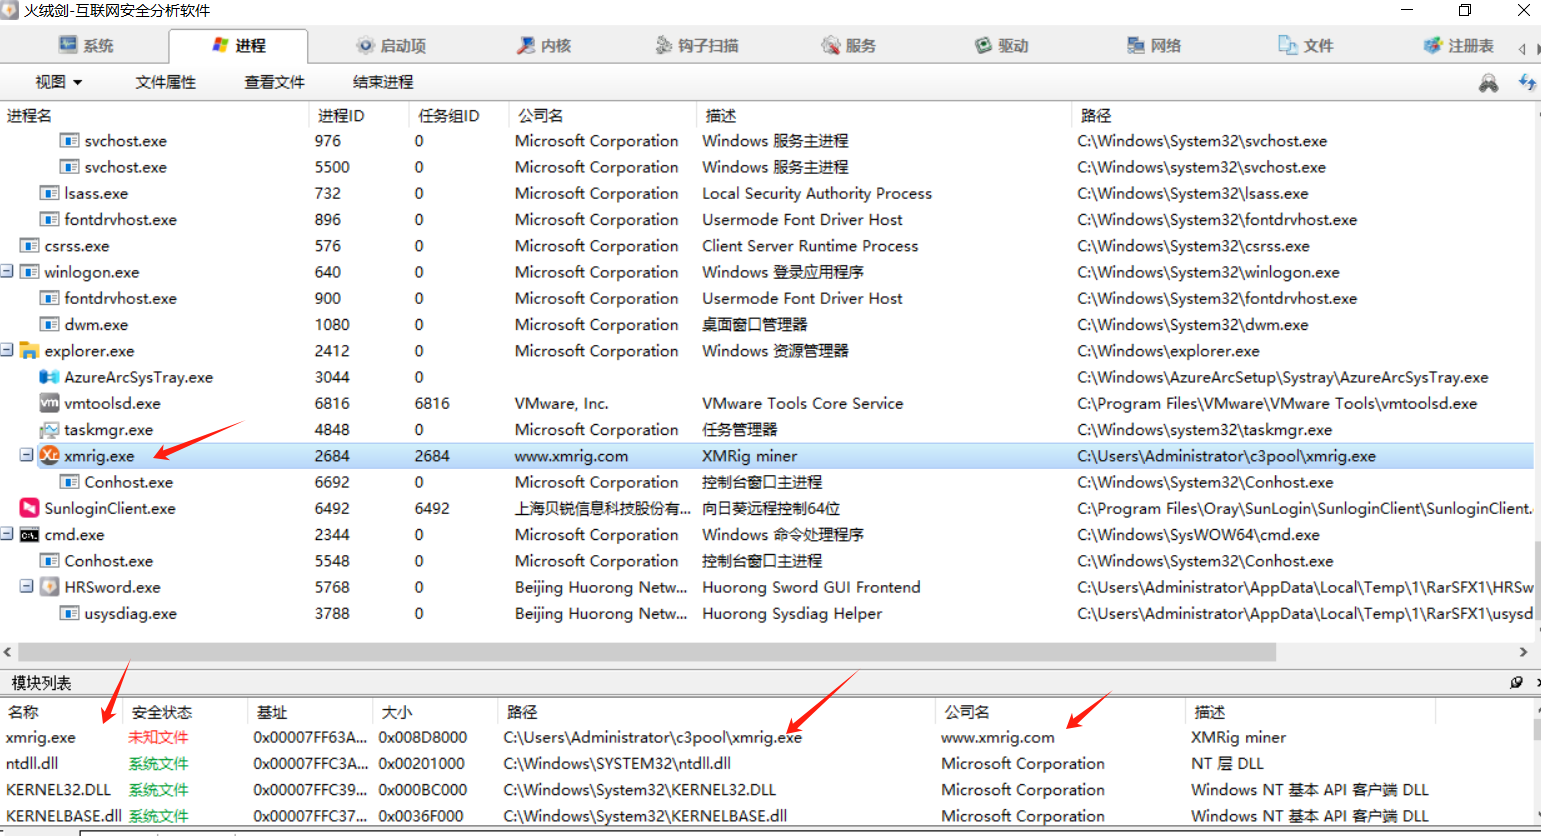Screen dimensions: 1541x836
Task: Click the tab strip left scroll arrow
Action: point(1522,48)
